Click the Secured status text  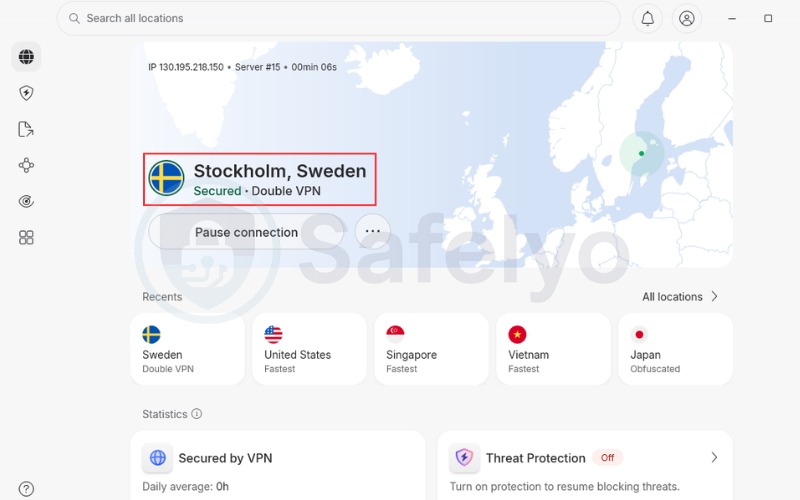tap(217, 191)
